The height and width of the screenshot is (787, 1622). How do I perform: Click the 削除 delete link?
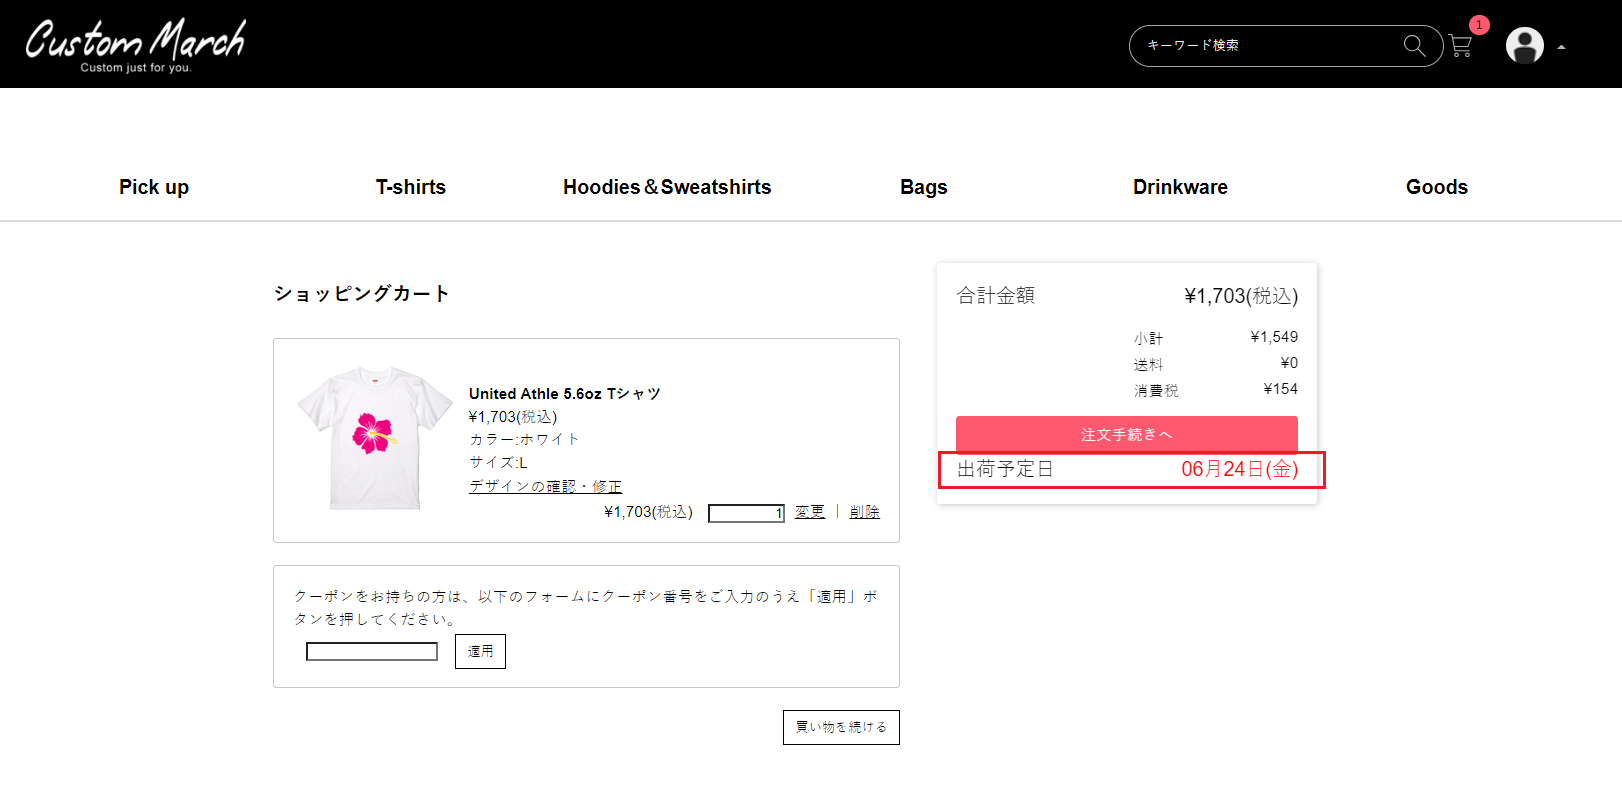(865, 512)
